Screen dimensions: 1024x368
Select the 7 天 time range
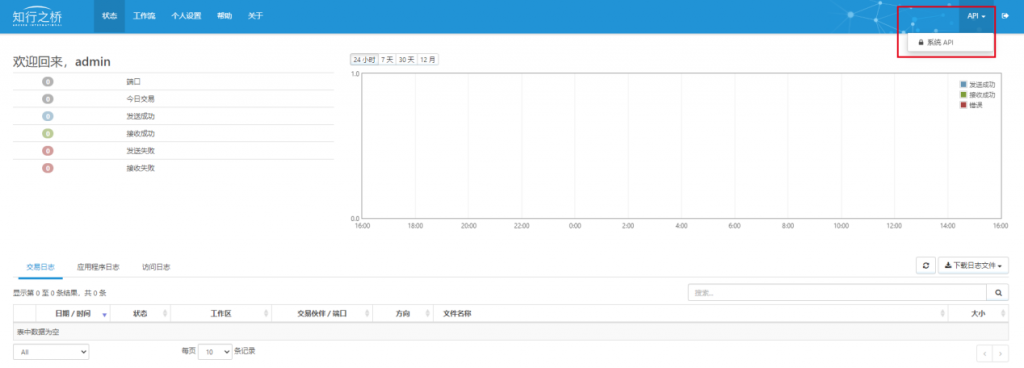click(x=387, y=59)
